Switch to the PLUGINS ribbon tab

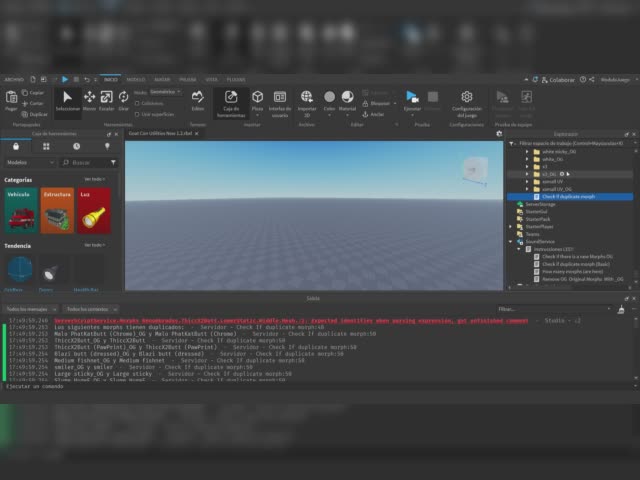[x=236, y=80]
